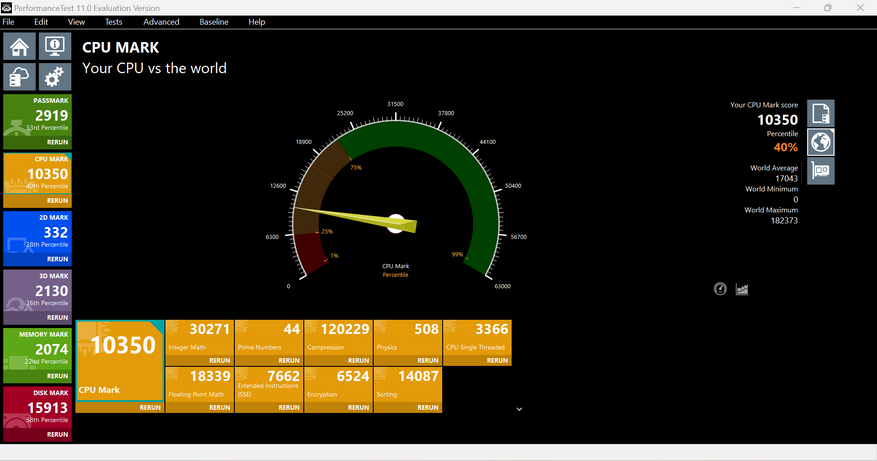Image resolution: width=877 pixels, height=461 pixels.
Task: Select the 3D Mark 2130 tile
Action: coord(37,291)
